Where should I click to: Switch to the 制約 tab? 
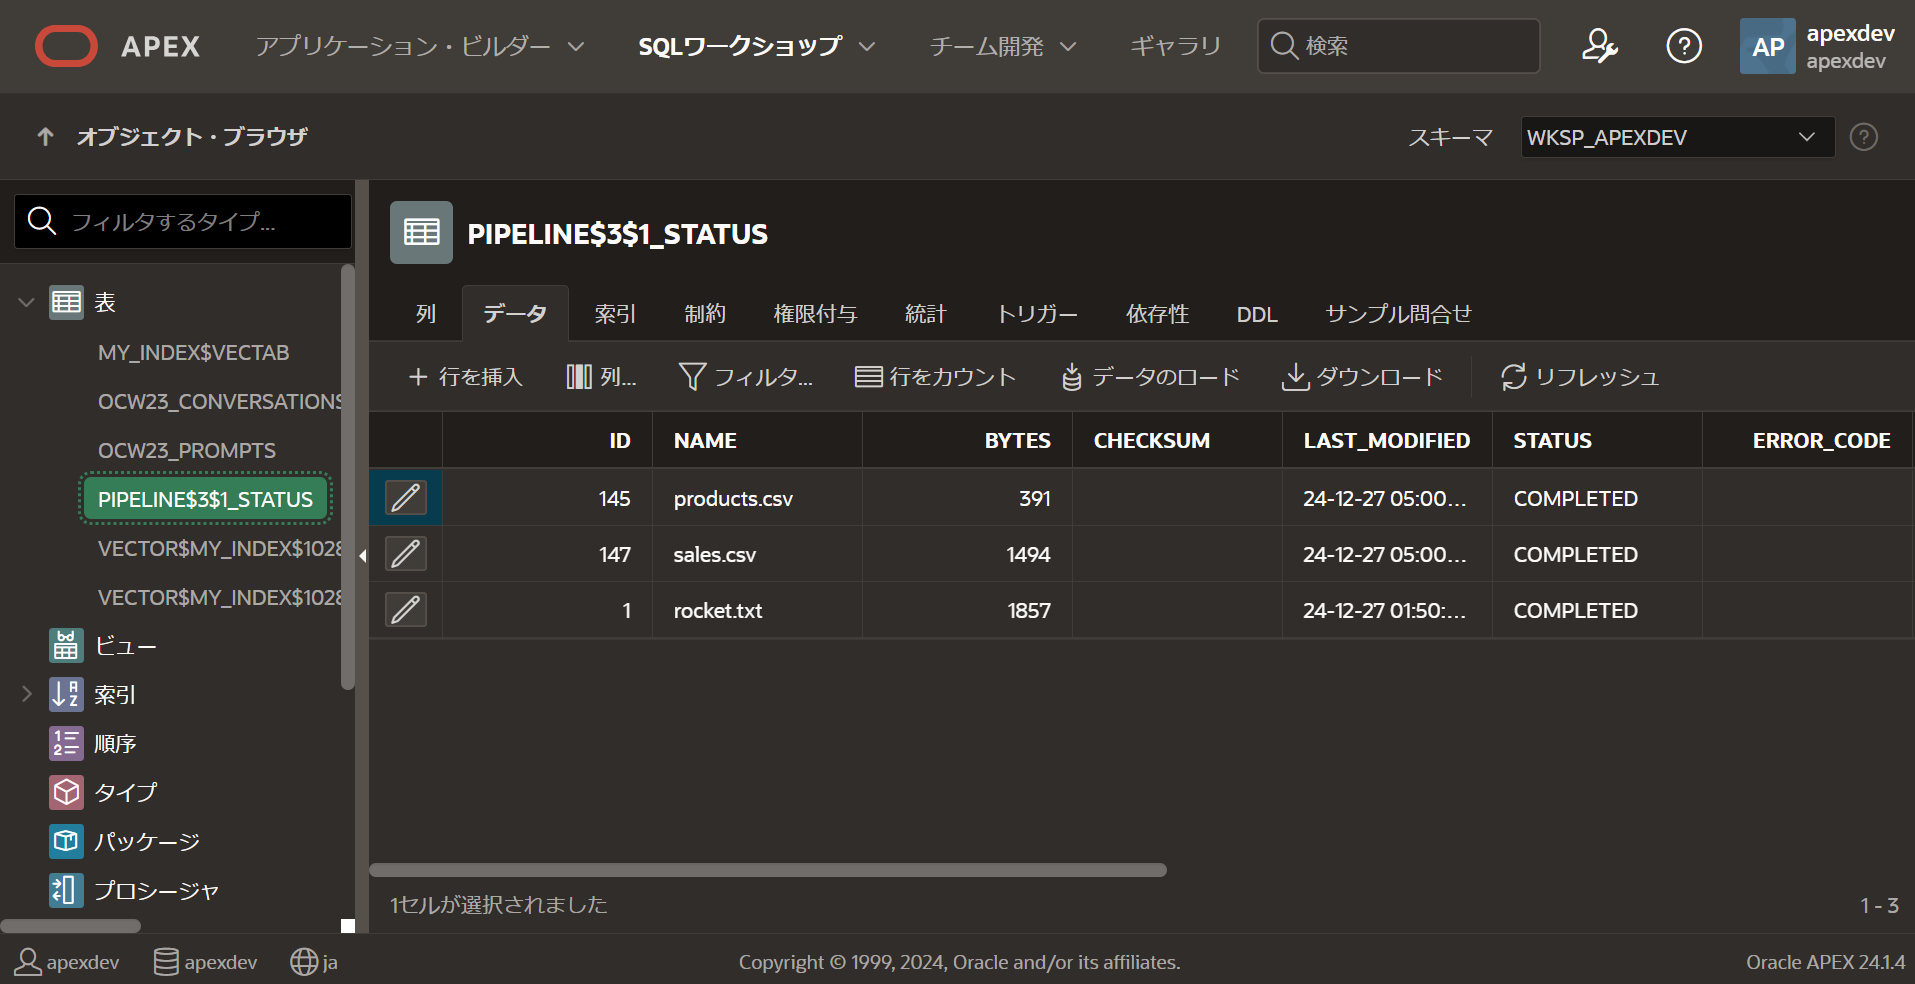click(x=705, y=314)
